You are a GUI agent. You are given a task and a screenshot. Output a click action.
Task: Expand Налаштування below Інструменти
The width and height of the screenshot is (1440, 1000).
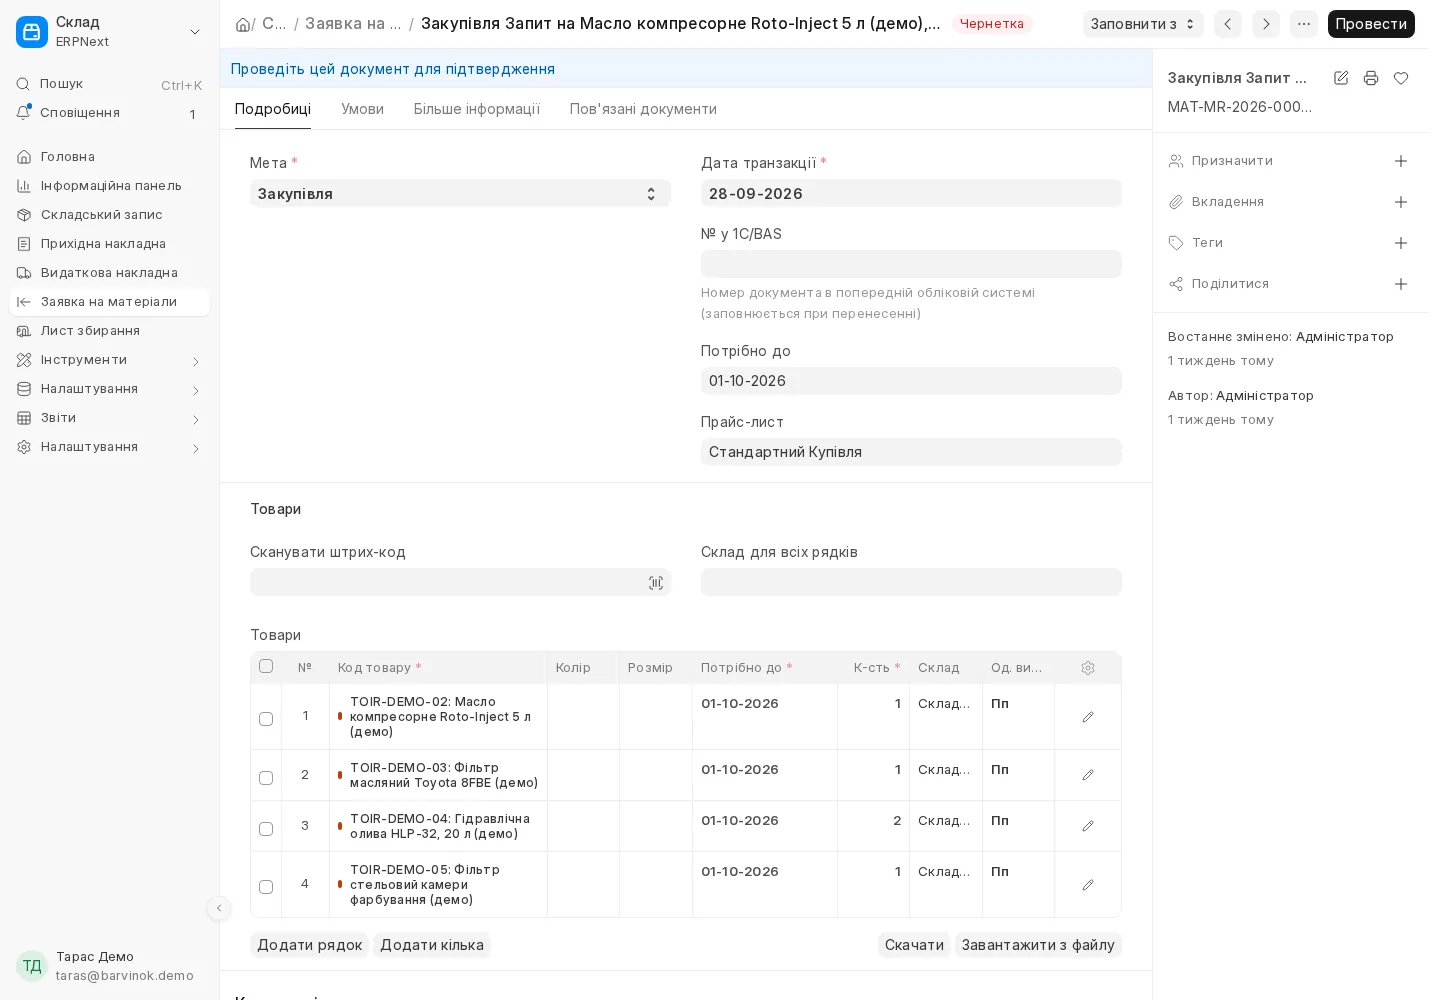pyautogui.click(x=109, y=389)
